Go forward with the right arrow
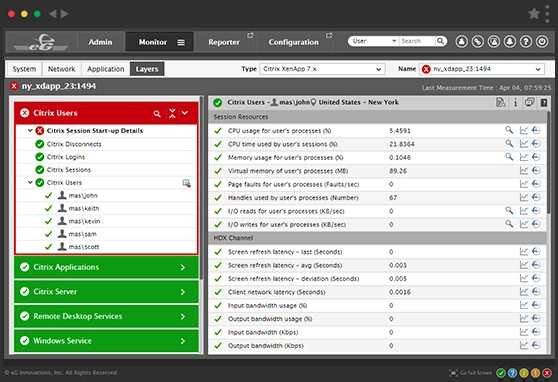The image size is (558, 382). (64, 14)
